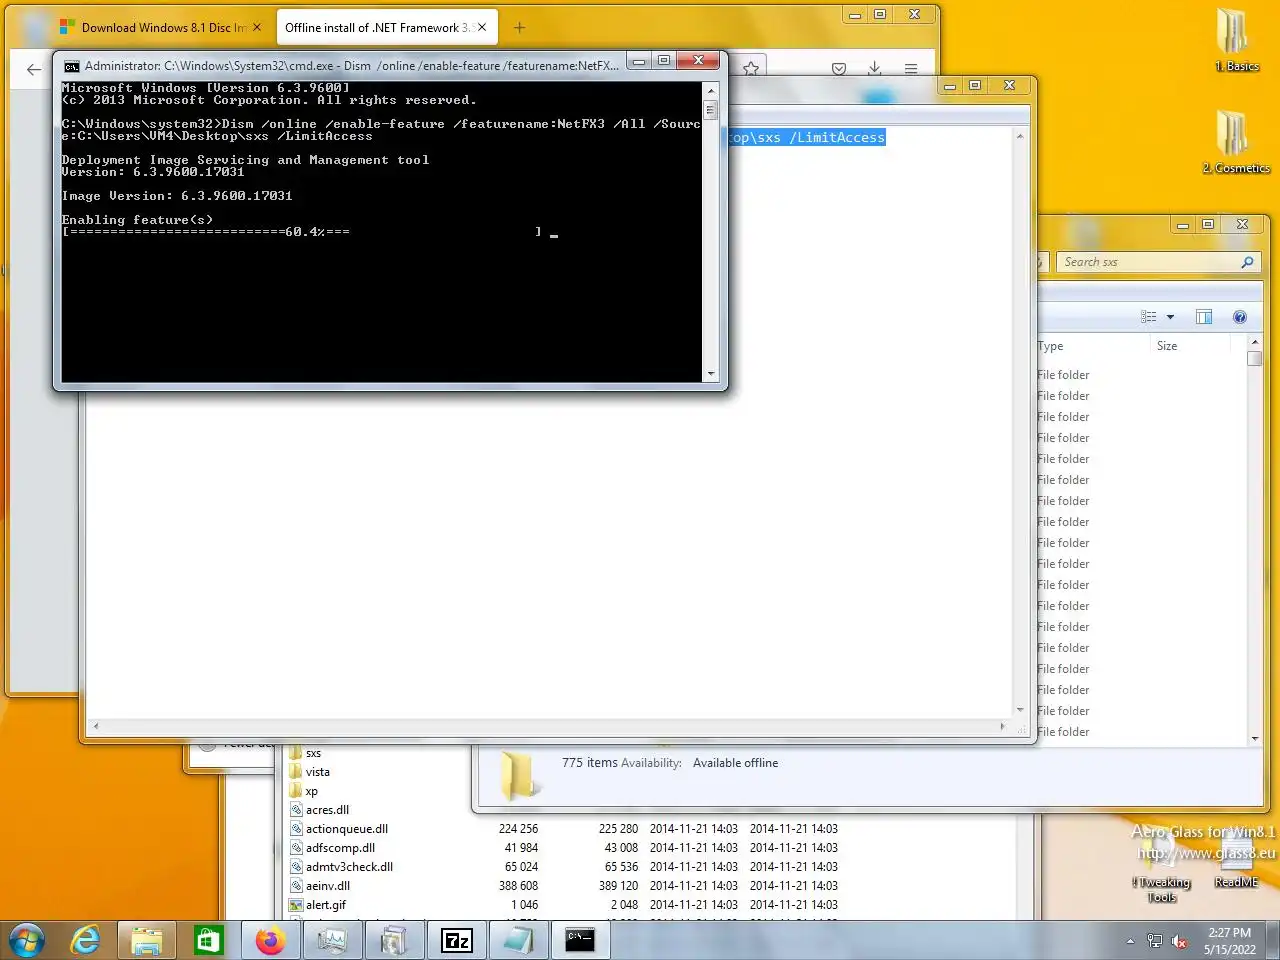Switch to the Command Prompt taskbar icon
Viewport: 1280px width, 960px height.
point(580,941)
